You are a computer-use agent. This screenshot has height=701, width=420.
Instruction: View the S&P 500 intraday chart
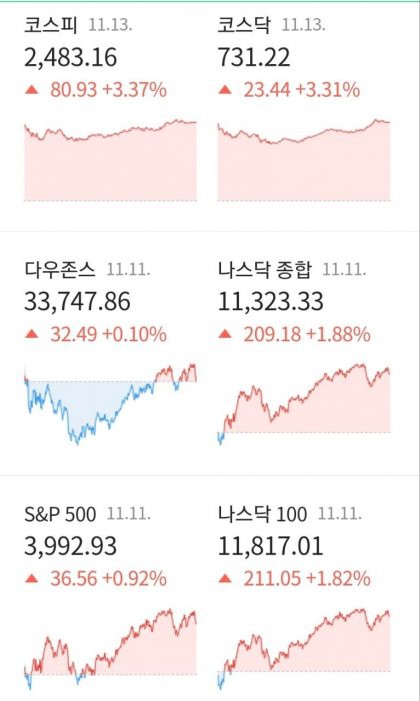pyautogui.click(x=110, y=649)
